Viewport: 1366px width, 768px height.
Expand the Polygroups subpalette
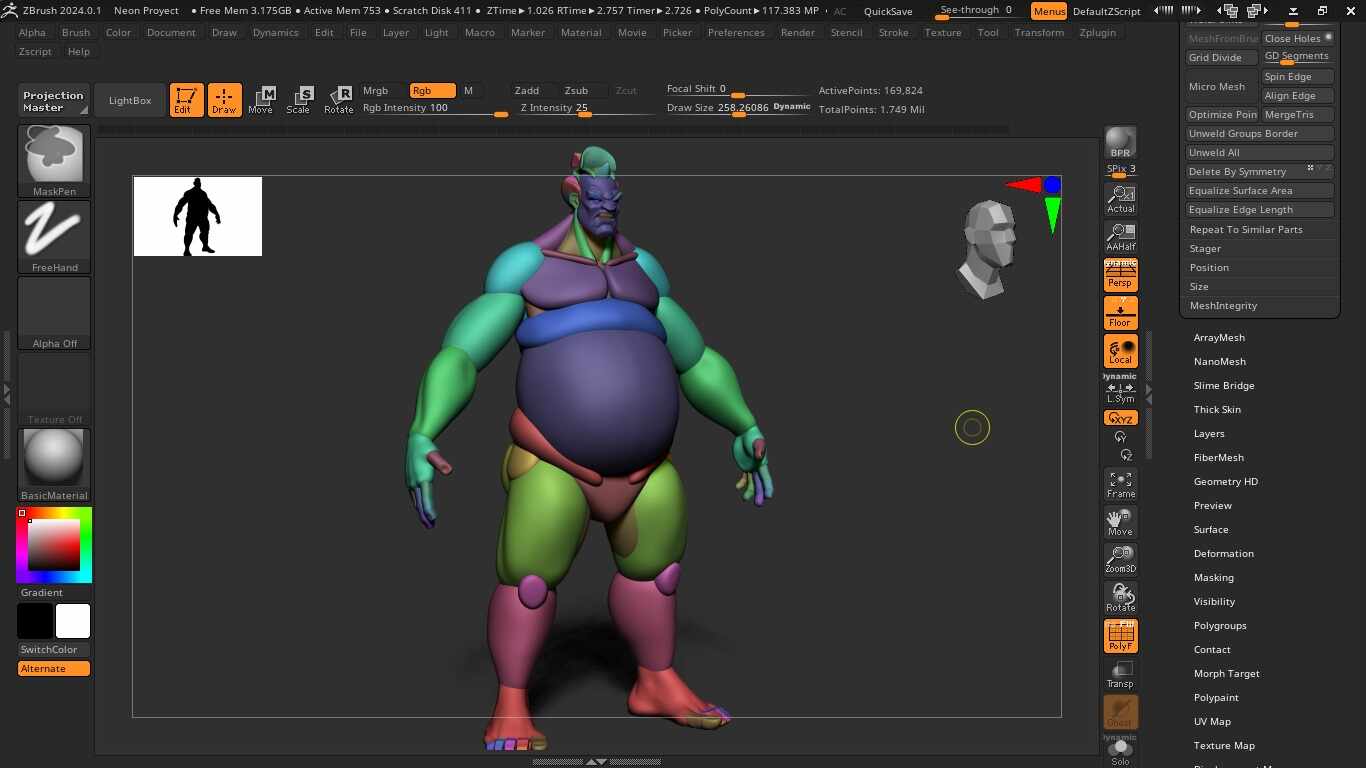click(x=1219, y=625)
